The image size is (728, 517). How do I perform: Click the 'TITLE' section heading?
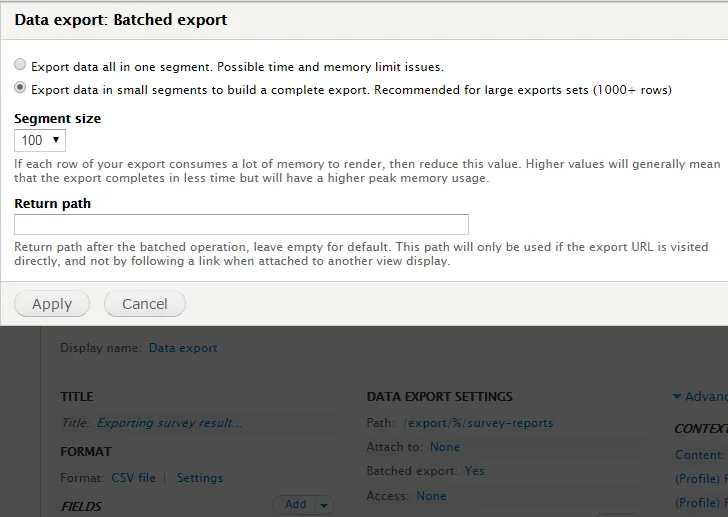77,397
